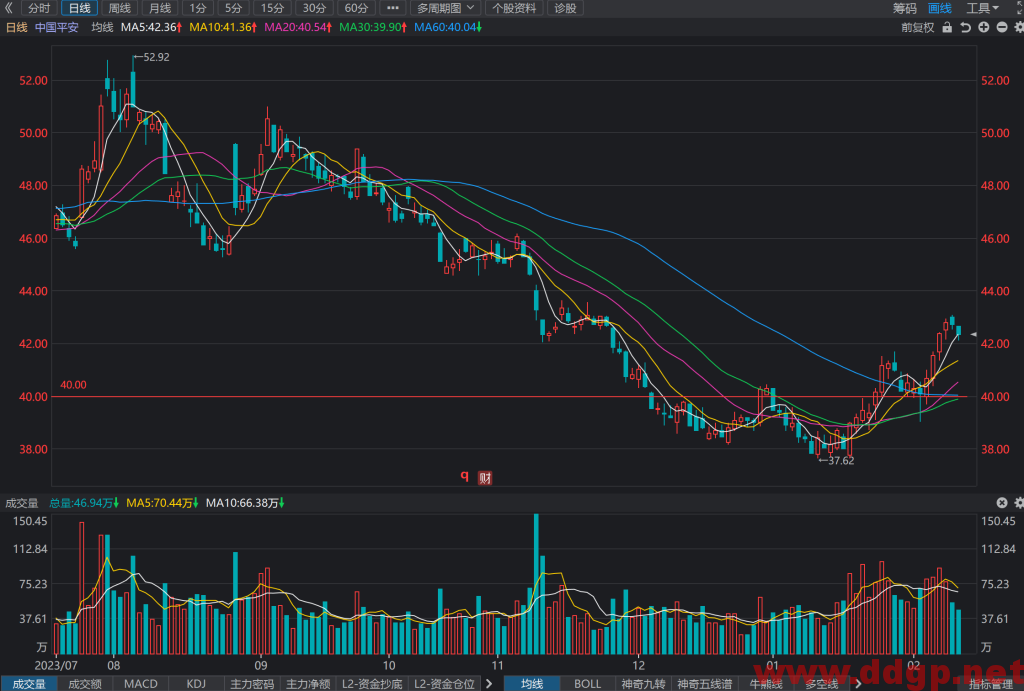The image size is (1024, 691).
Task: Open the 前复权 adjustment selector
Action: click(918, 27)
